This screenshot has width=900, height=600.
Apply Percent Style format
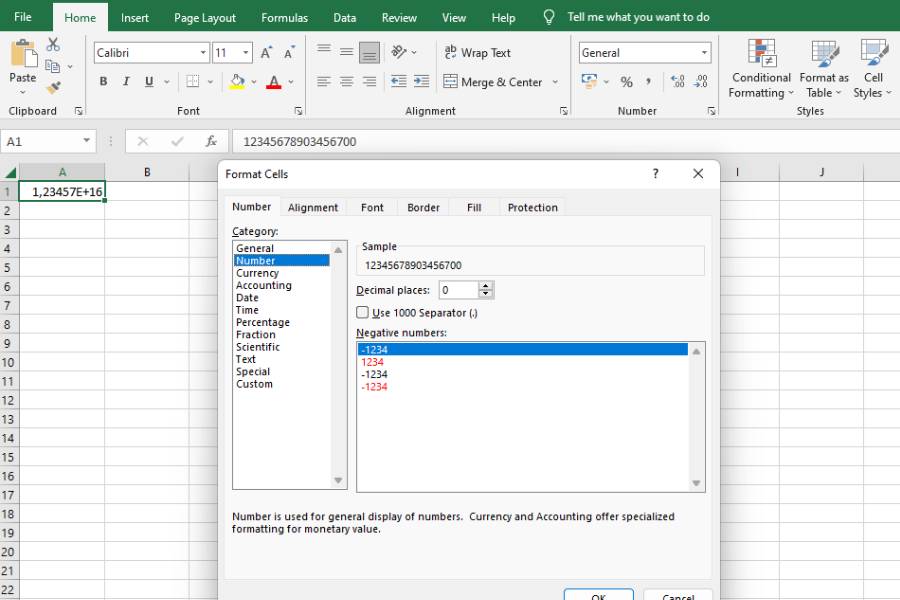(x=626, y=82)
